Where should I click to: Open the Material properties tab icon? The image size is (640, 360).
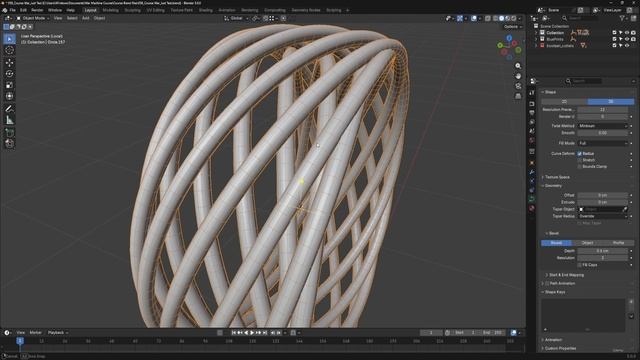tap(532, 208)
